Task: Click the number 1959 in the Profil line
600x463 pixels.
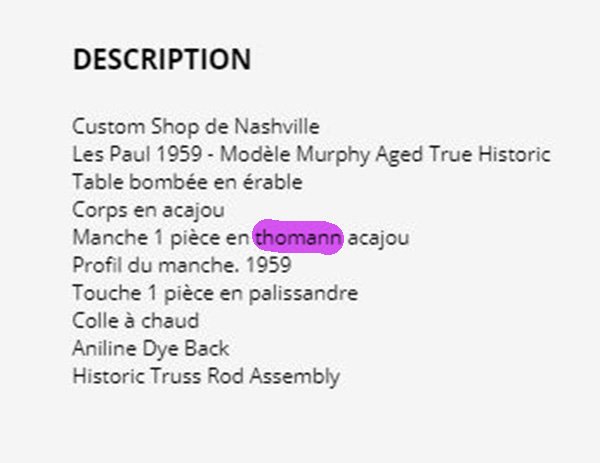Action: 270,266
